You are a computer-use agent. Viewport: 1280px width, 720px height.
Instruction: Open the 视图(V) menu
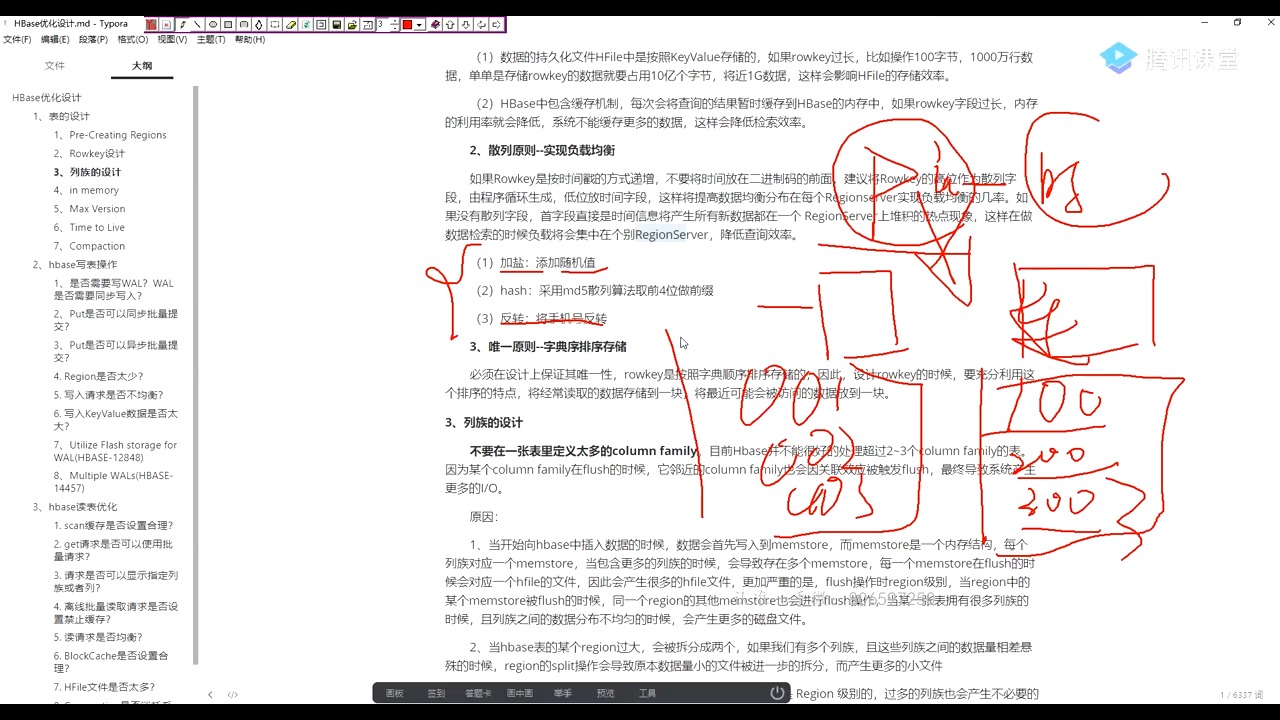pyautogui.click(x=172, y=40)
